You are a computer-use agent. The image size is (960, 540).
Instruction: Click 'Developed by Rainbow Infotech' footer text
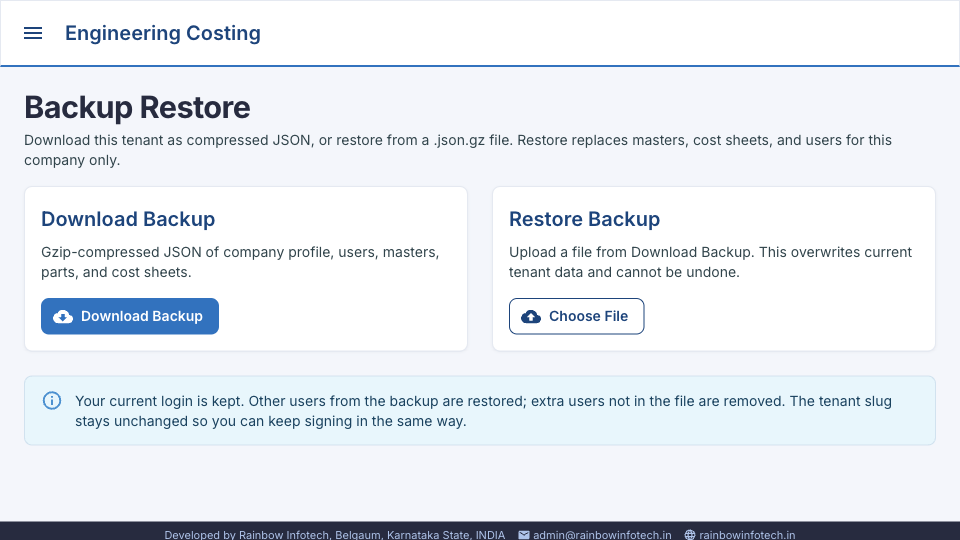[334, 534]
